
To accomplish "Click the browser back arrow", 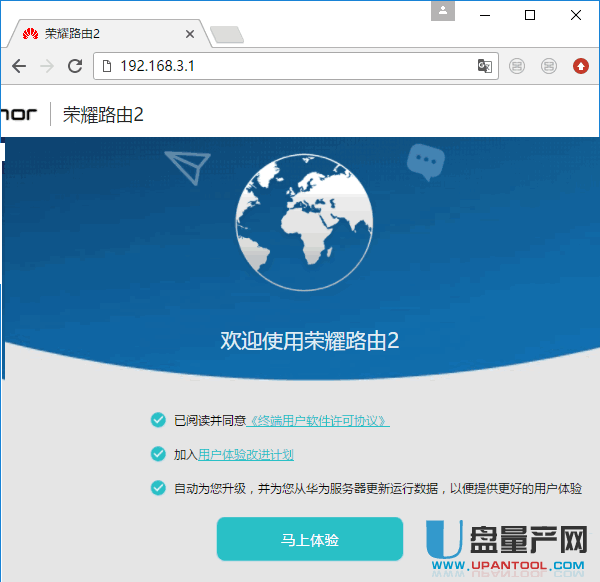I will coord(19,66).
